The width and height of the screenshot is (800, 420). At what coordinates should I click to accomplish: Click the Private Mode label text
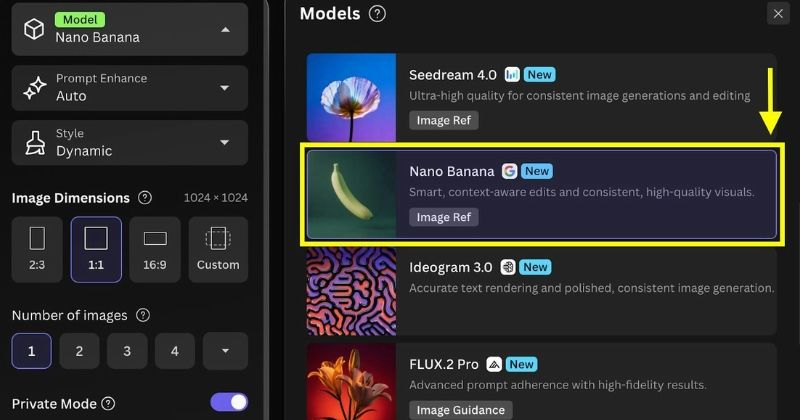(54, 404)
